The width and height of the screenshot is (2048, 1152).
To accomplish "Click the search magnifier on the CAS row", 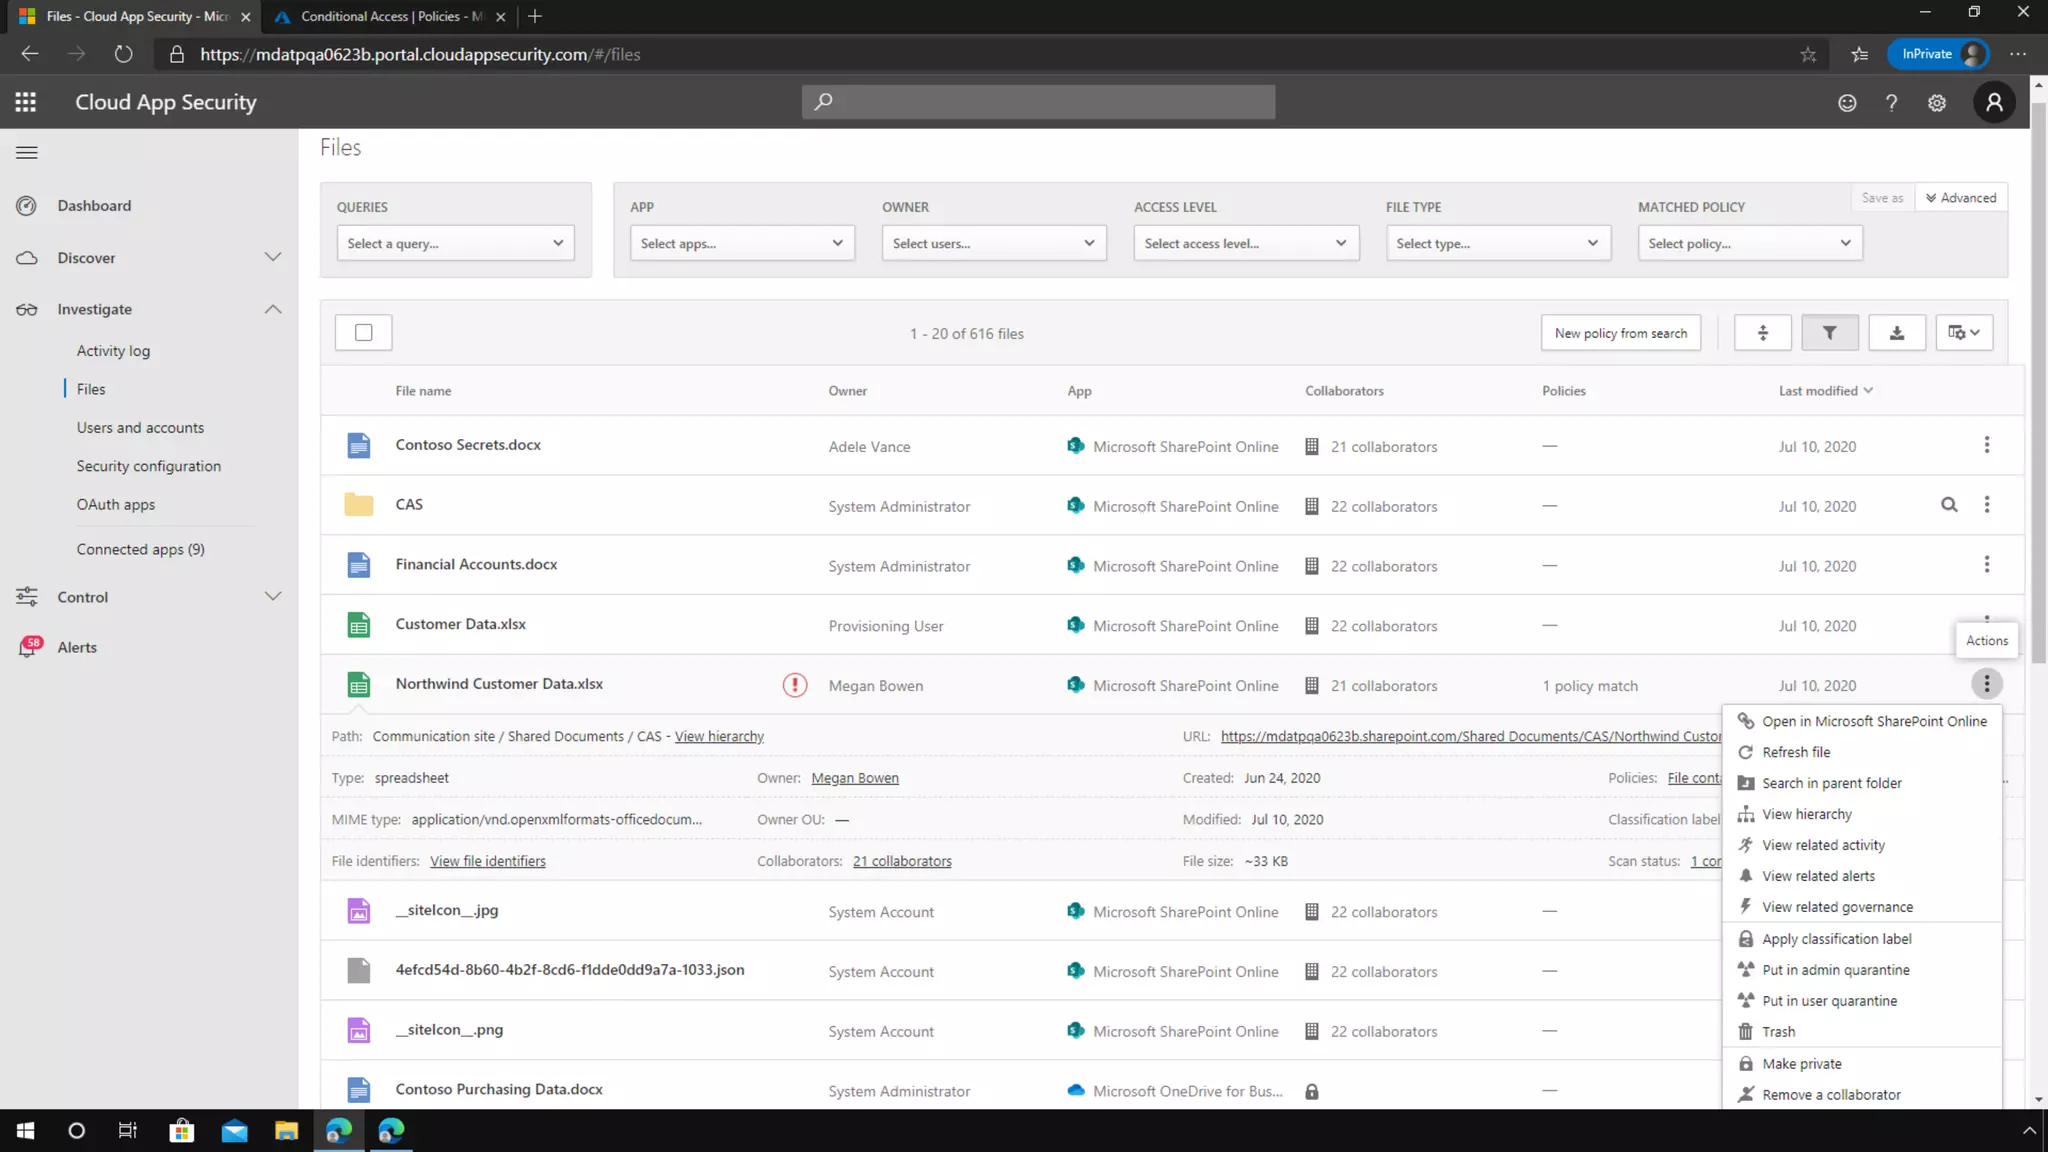I will click(x=1949, y=505).
